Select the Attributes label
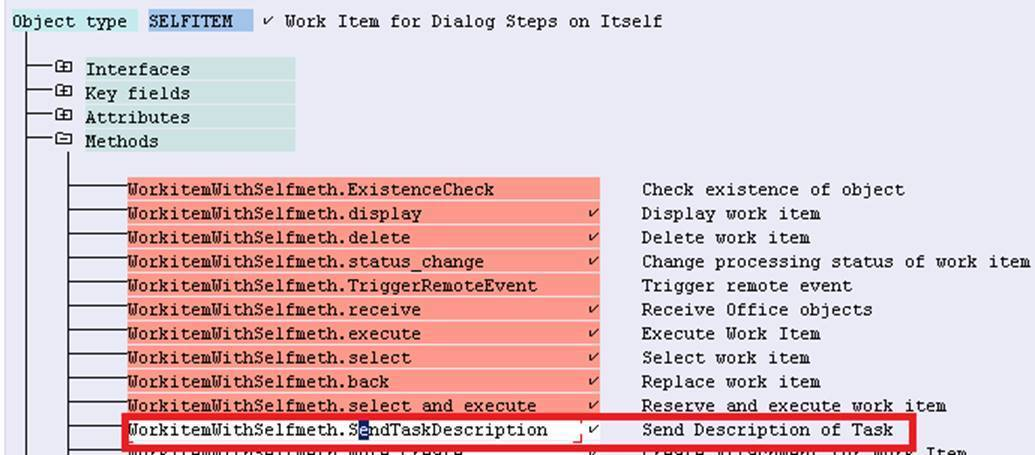Viewport: 1035px width, 455px height. (137, 117)
